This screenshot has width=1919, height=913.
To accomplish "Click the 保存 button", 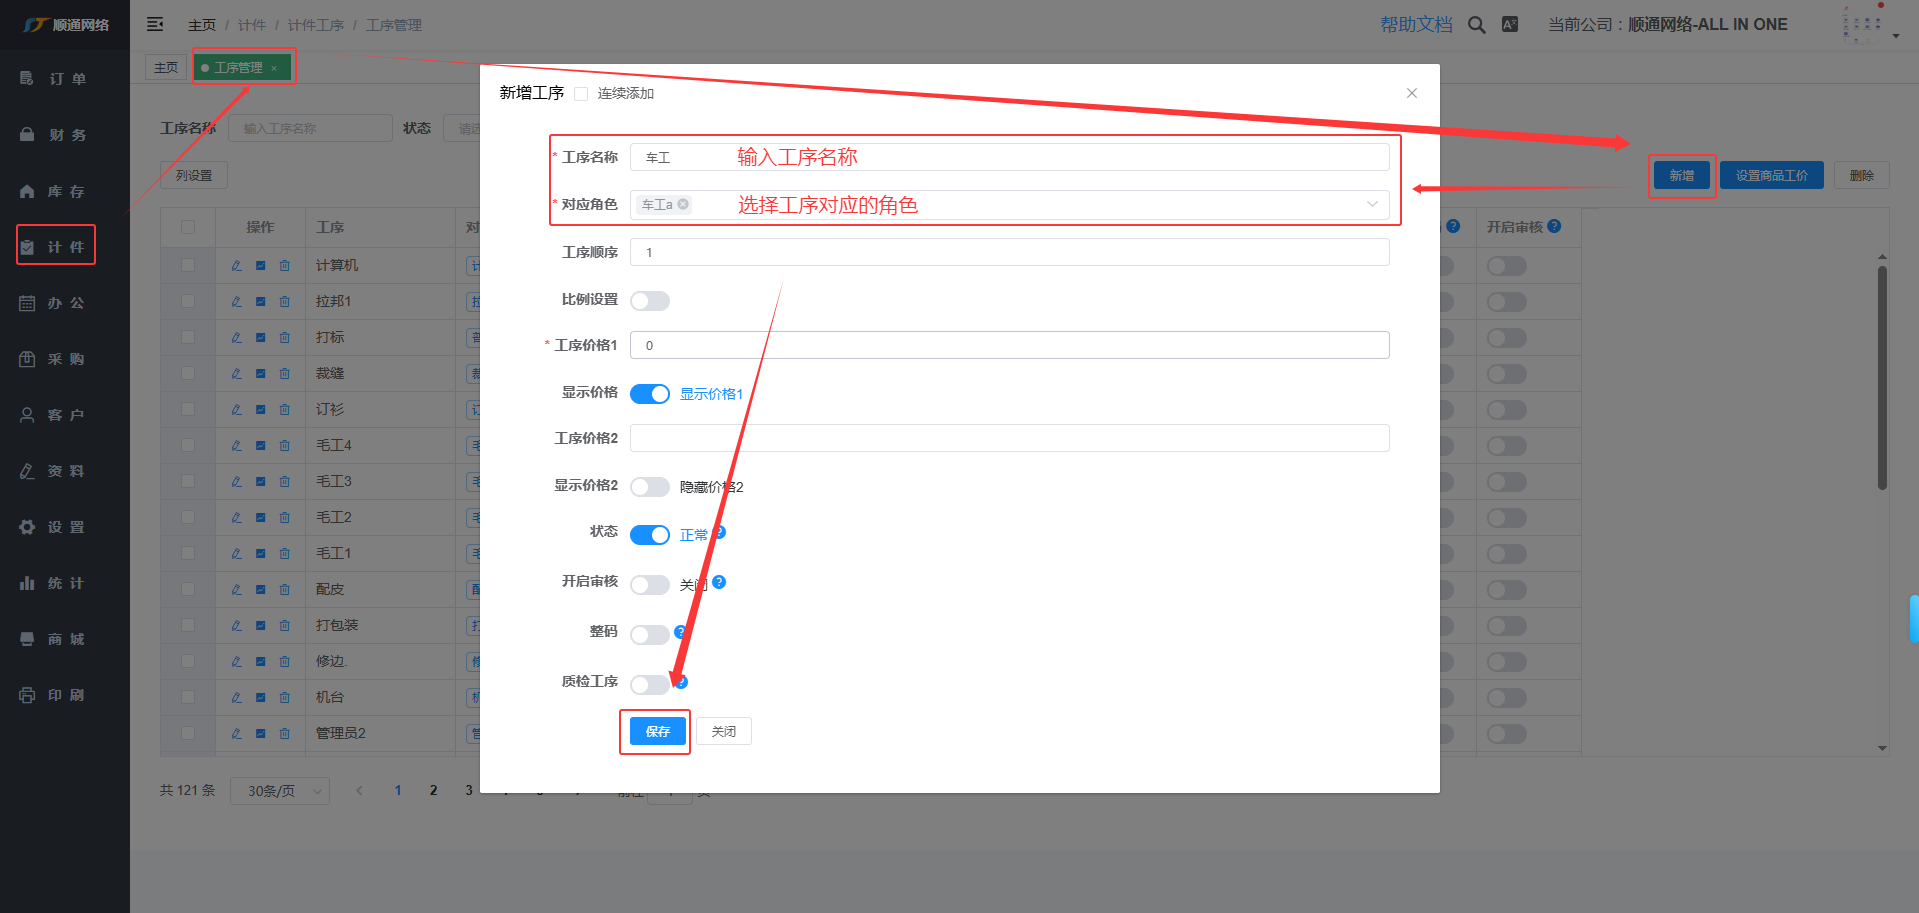I will (657, 732).
